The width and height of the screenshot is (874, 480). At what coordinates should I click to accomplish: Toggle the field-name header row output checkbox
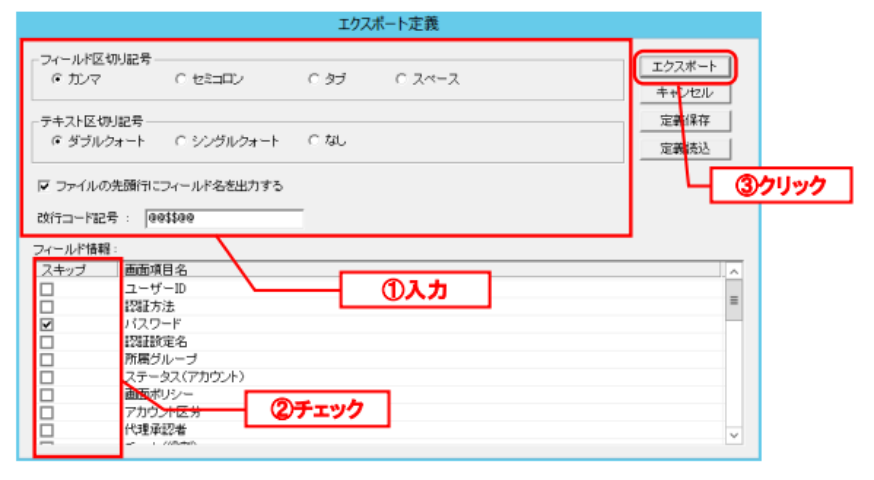click(x=44, y=186)
